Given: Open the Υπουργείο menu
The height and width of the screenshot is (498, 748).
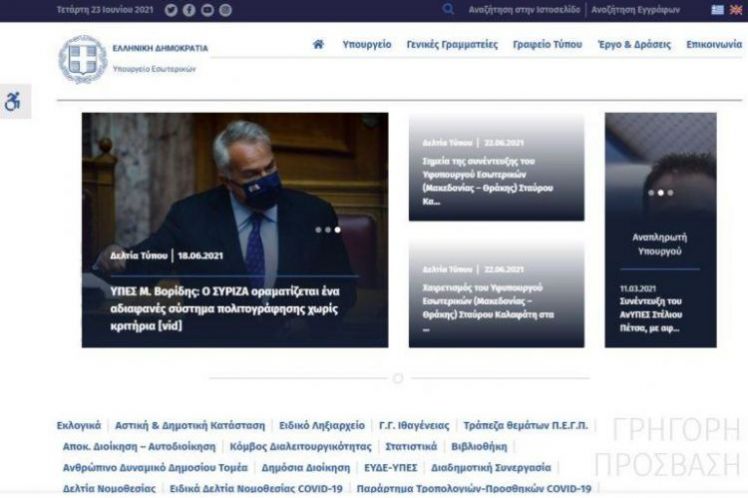Looking at the screenshot, I should [x=366, y=45].
